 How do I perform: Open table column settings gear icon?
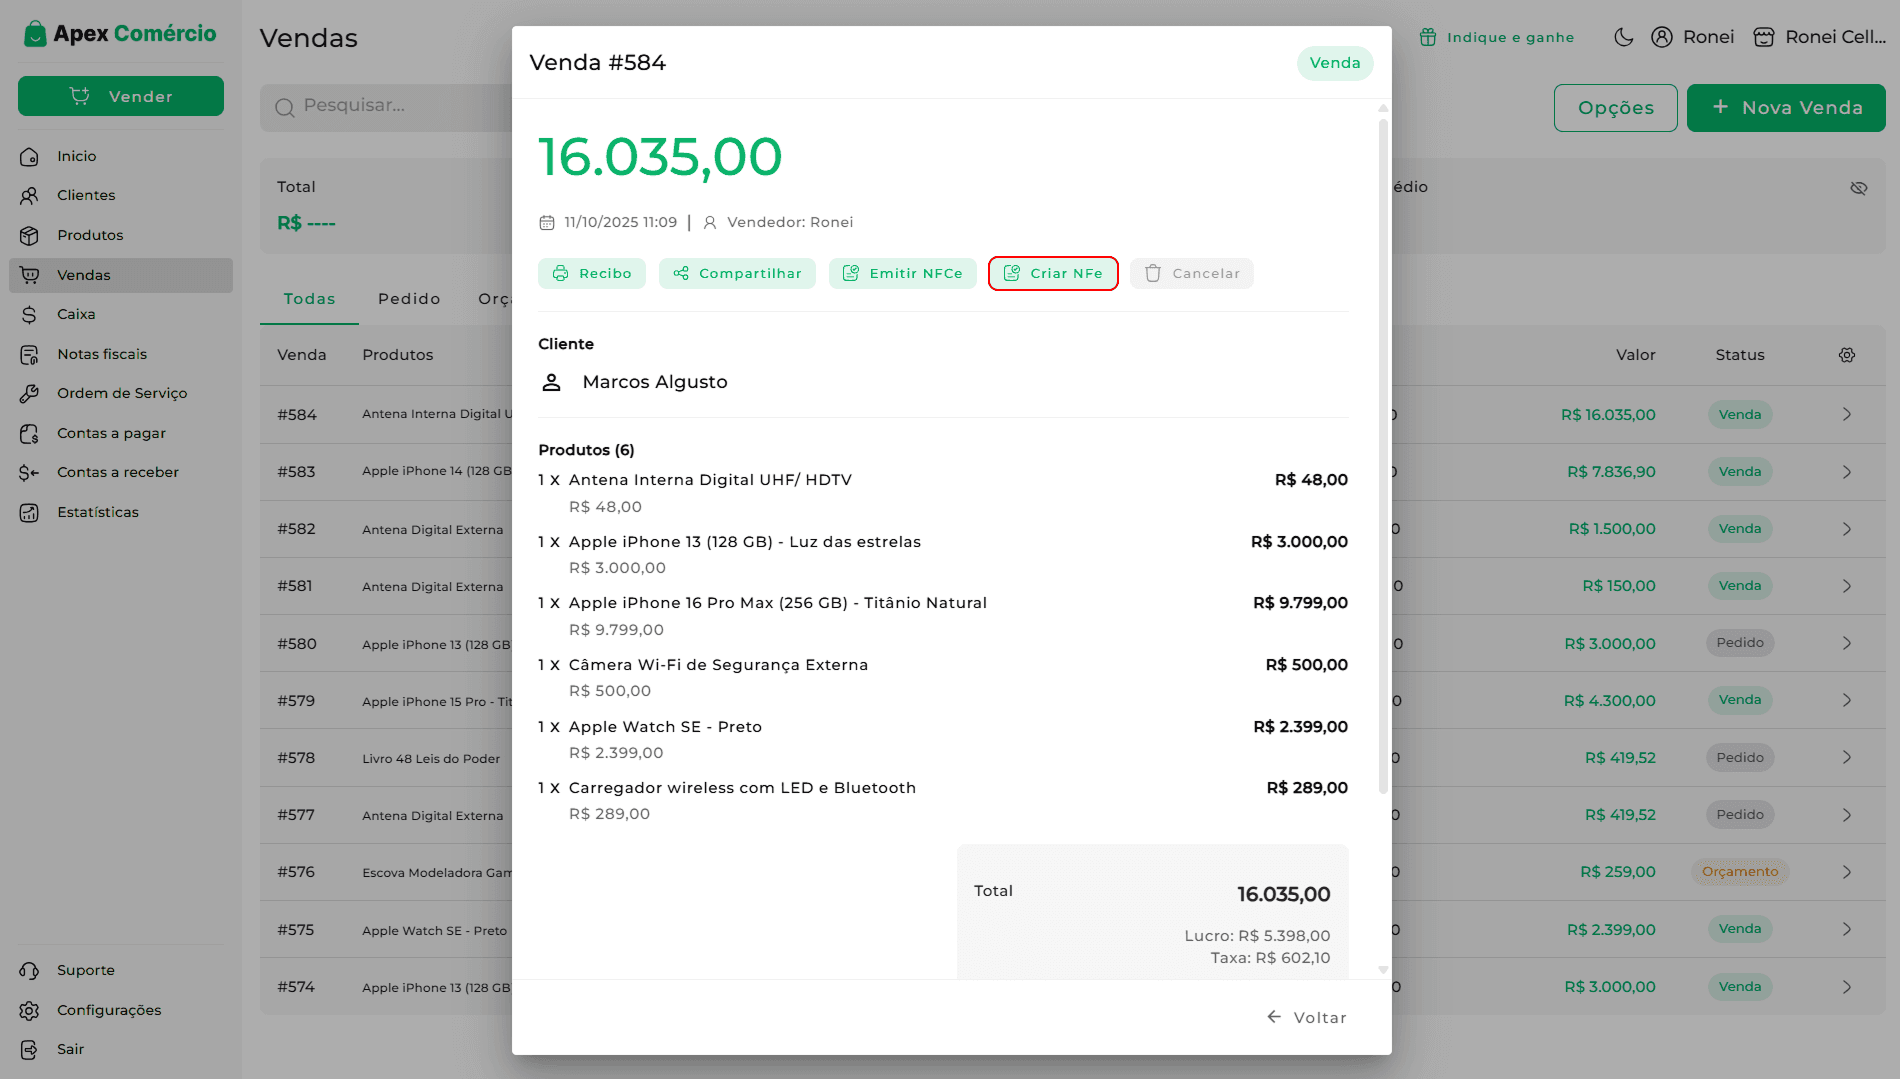click(1847, 355)
